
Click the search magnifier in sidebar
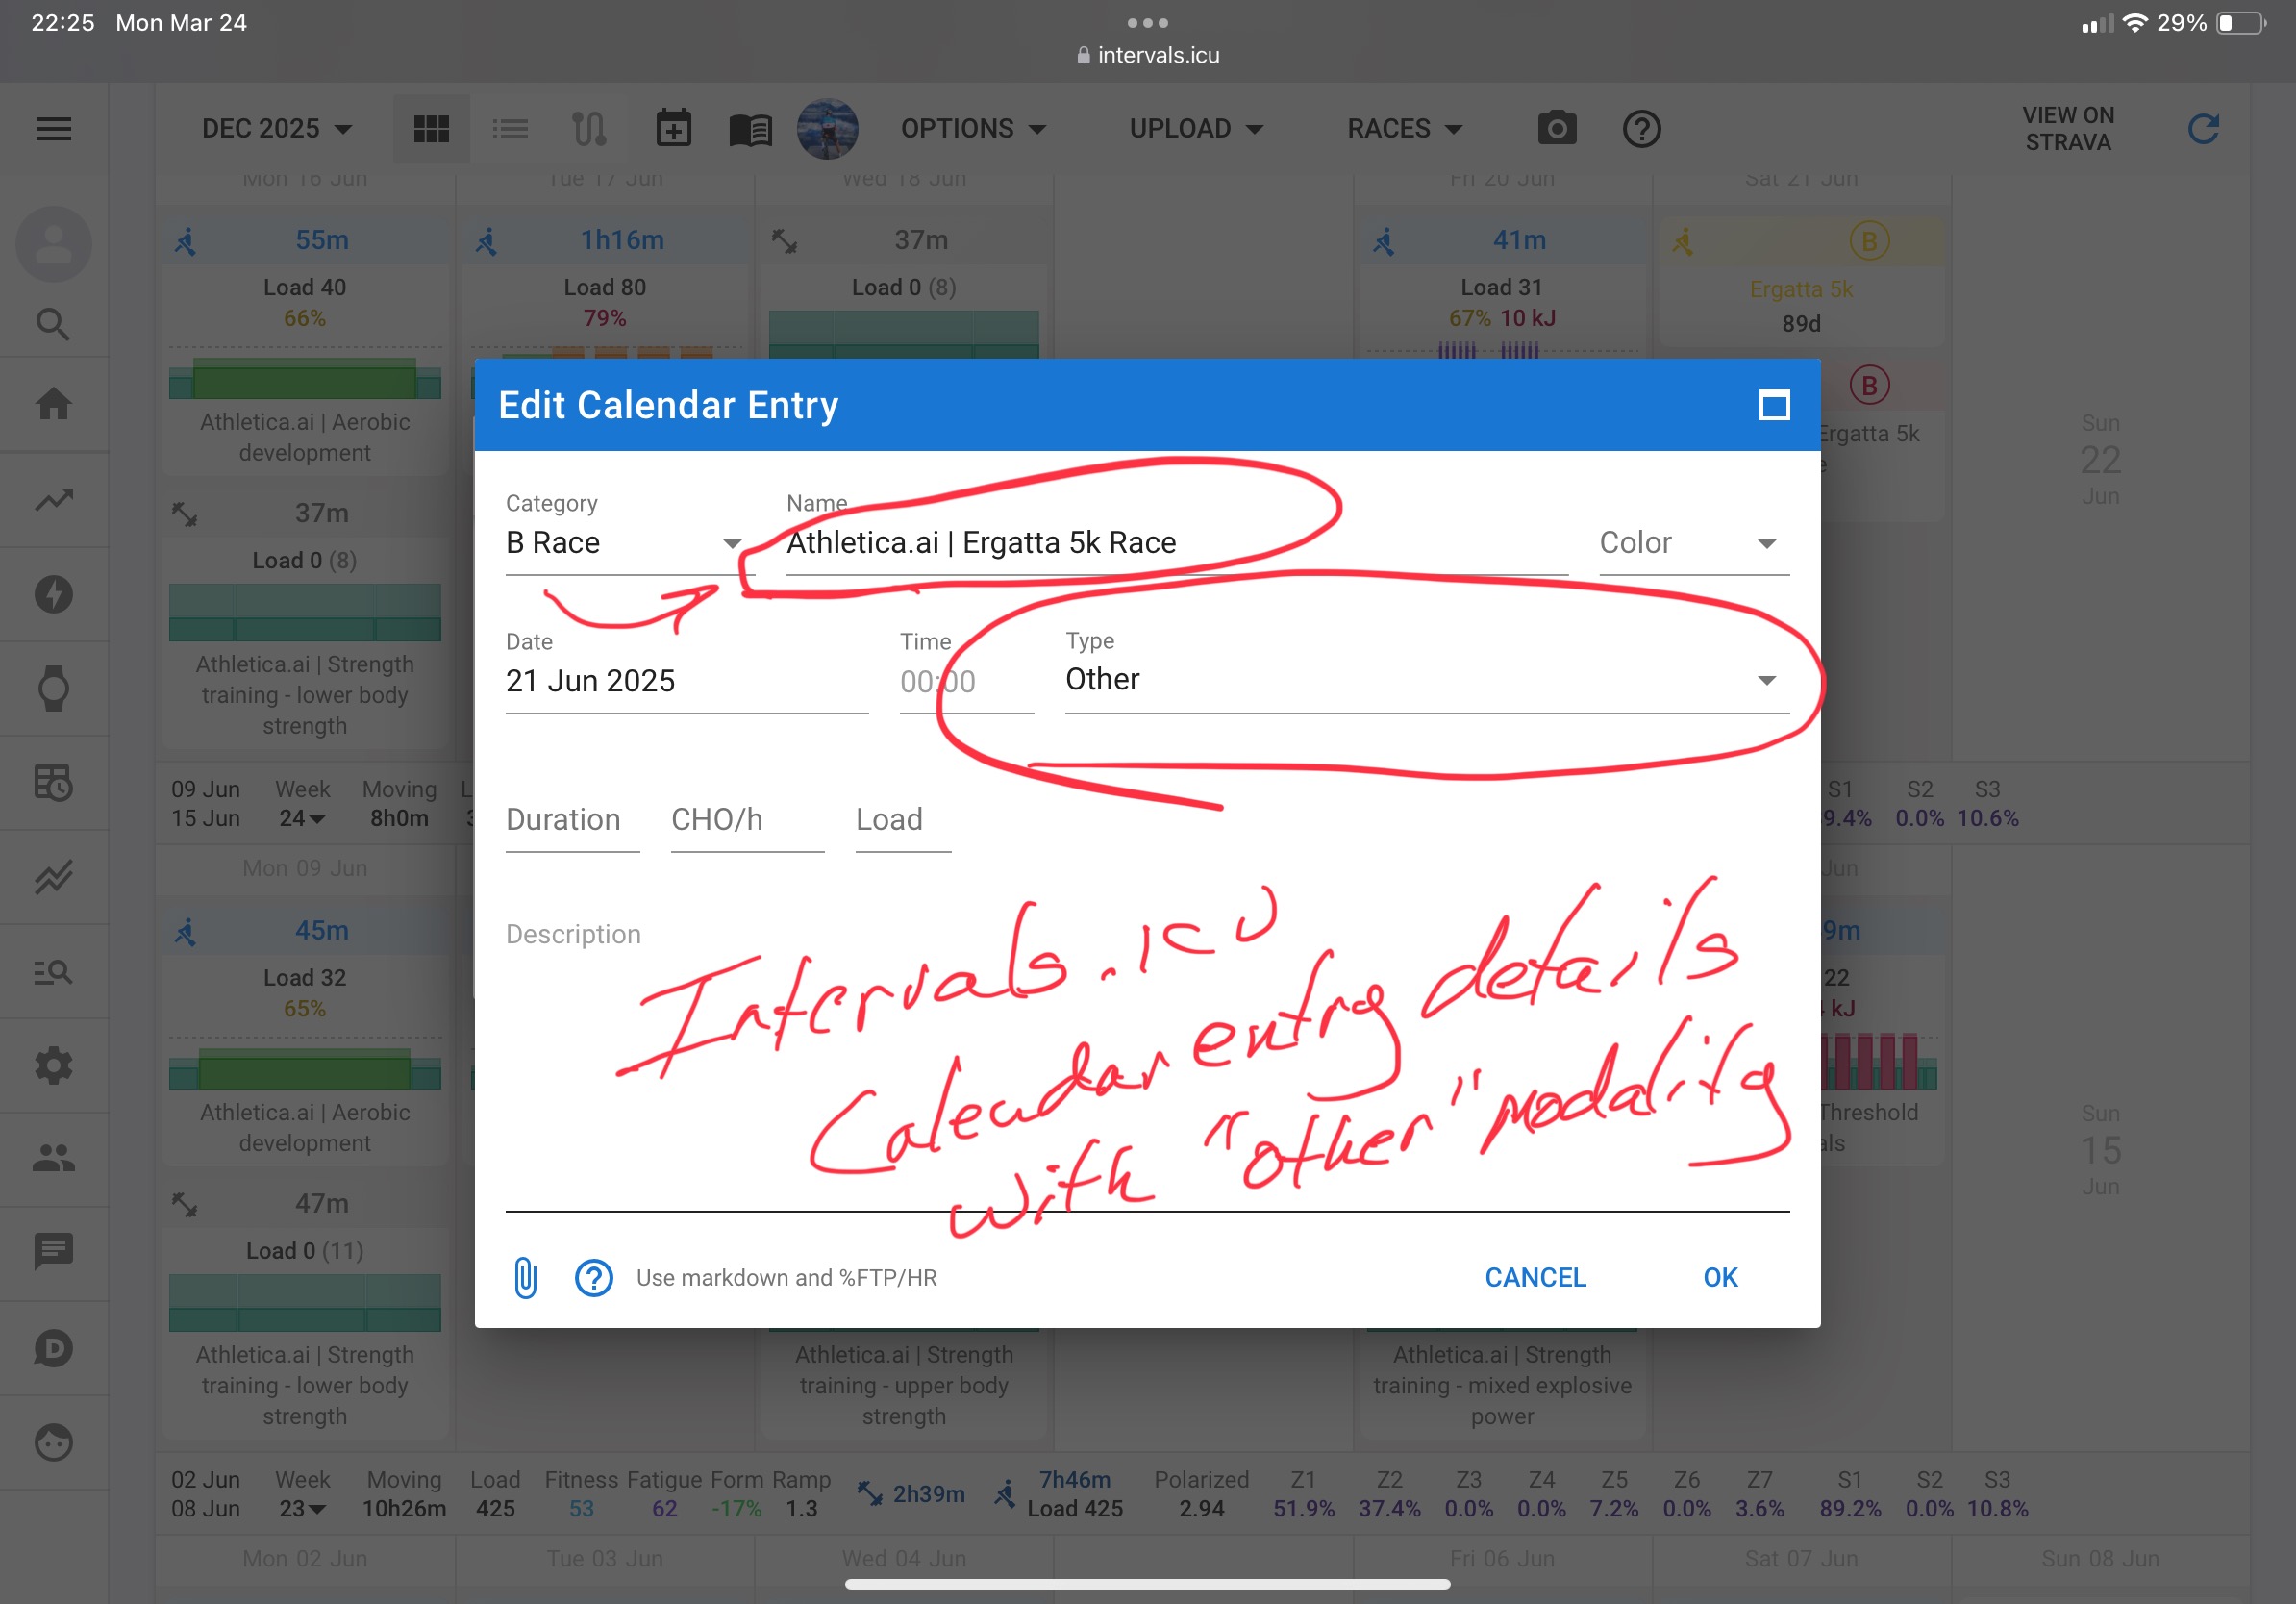[54, 324]
